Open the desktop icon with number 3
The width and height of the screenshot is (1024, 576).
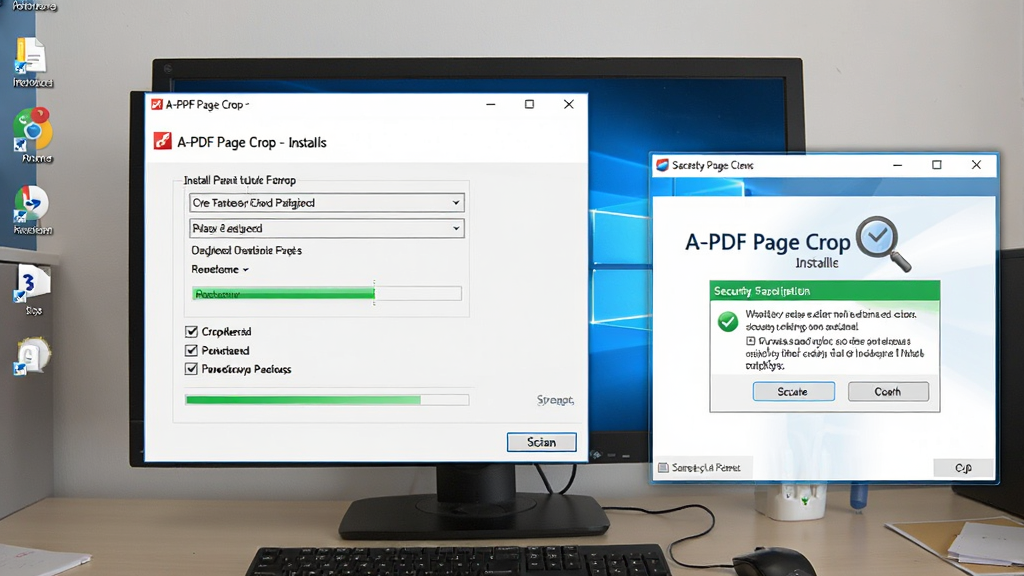(x=33, y=283)
